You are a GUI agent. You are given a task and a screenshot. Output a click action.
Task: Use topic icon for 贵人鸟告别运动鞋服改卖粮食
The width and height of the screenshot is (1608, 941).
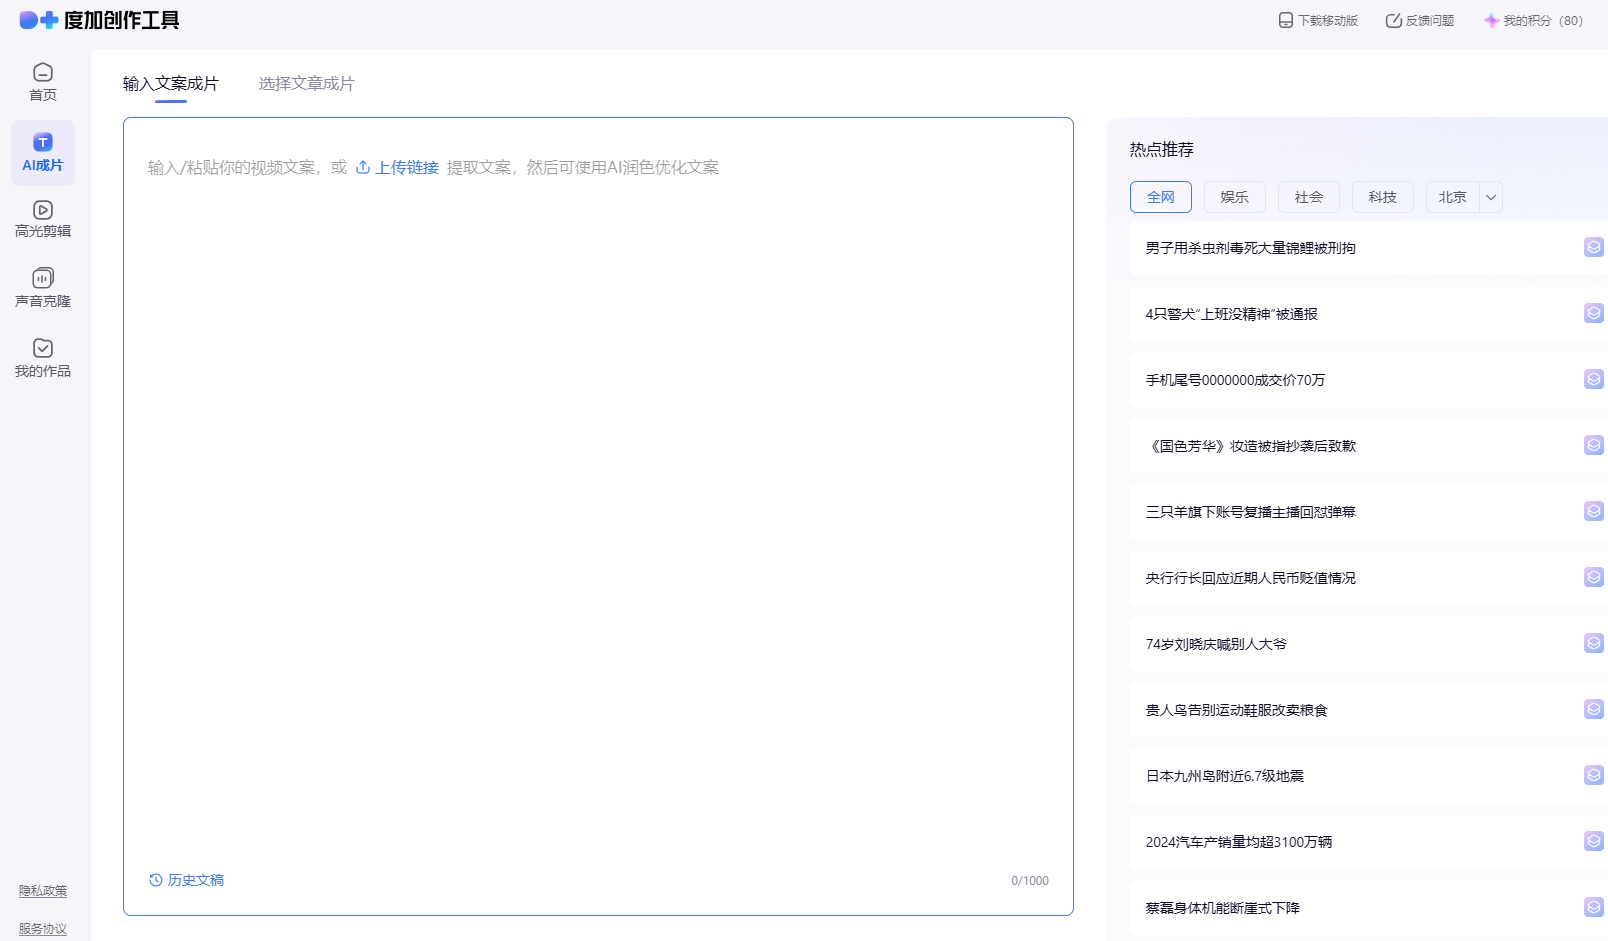pyautogui.click(x=1594, y=709)
